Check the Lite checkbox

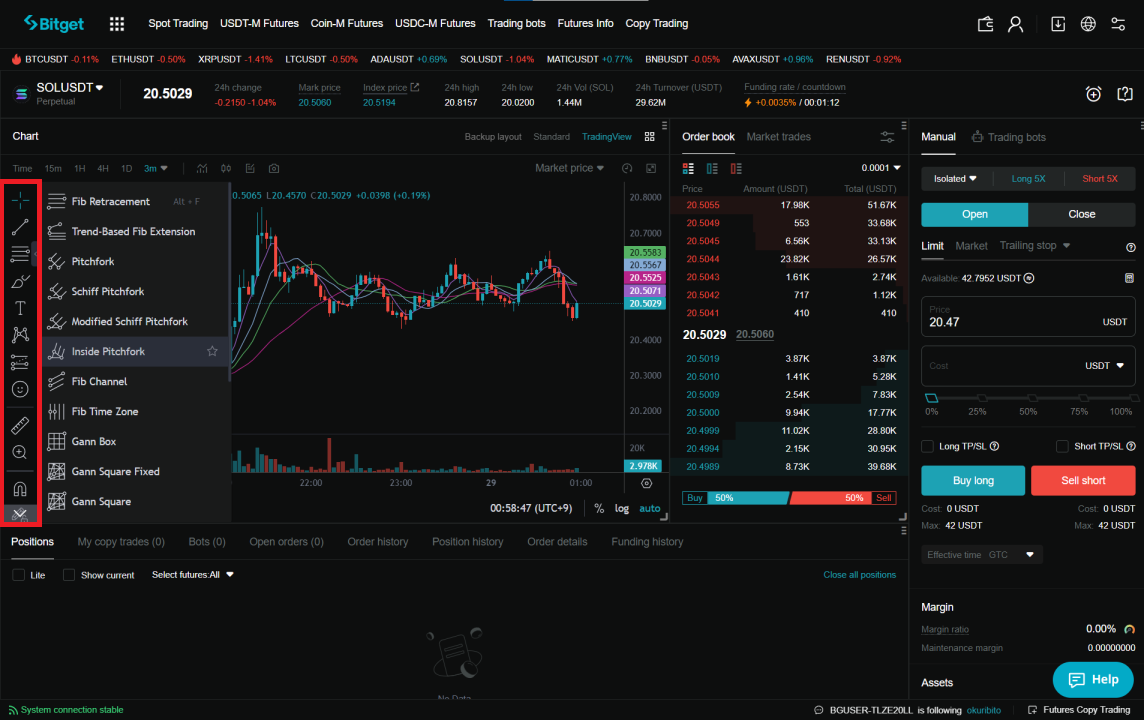(19, 575)
